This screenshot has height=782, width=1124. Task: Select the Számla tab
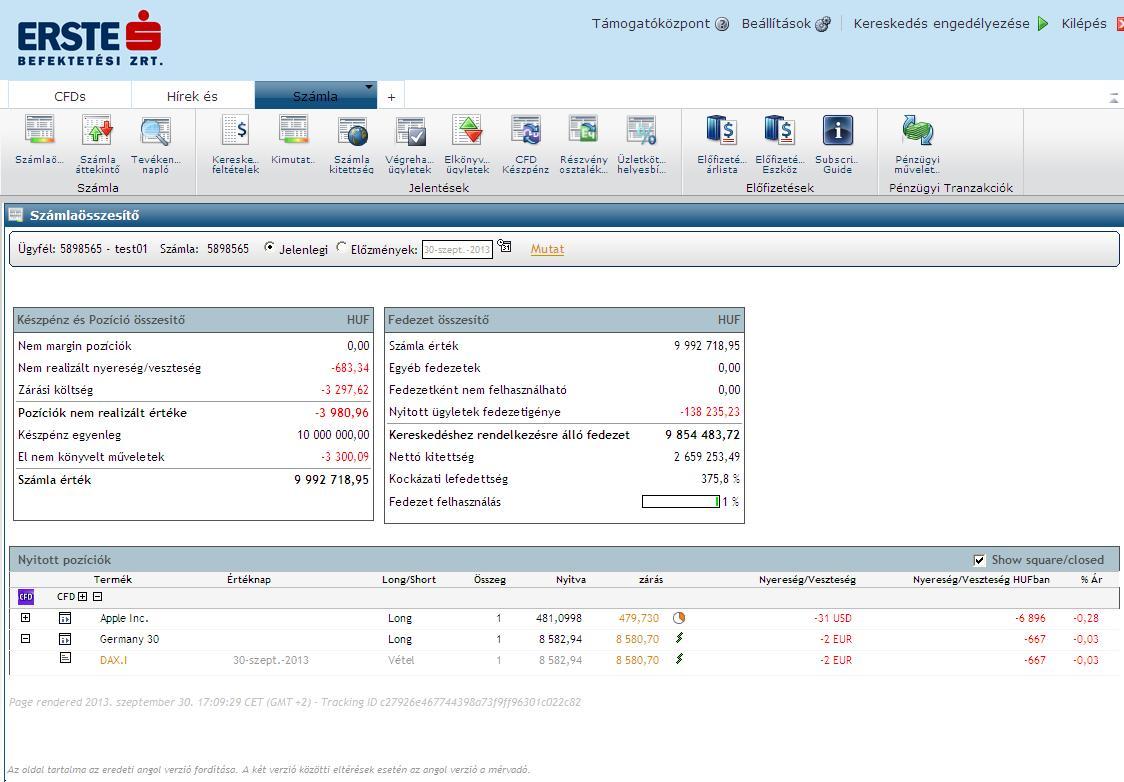pos(315,95)
